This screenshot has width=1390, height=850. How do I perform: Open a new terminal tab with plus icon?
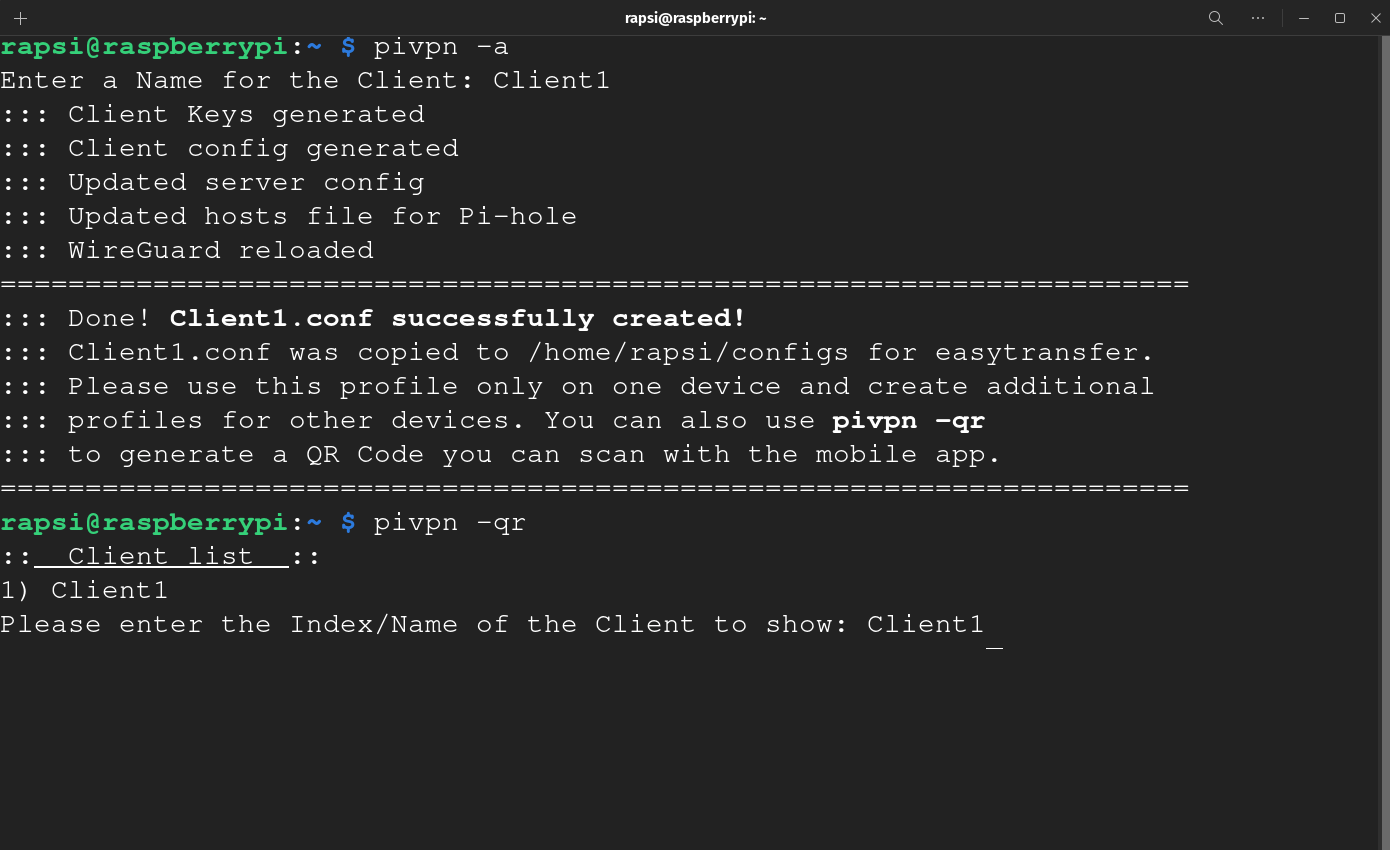coord(20,18)
